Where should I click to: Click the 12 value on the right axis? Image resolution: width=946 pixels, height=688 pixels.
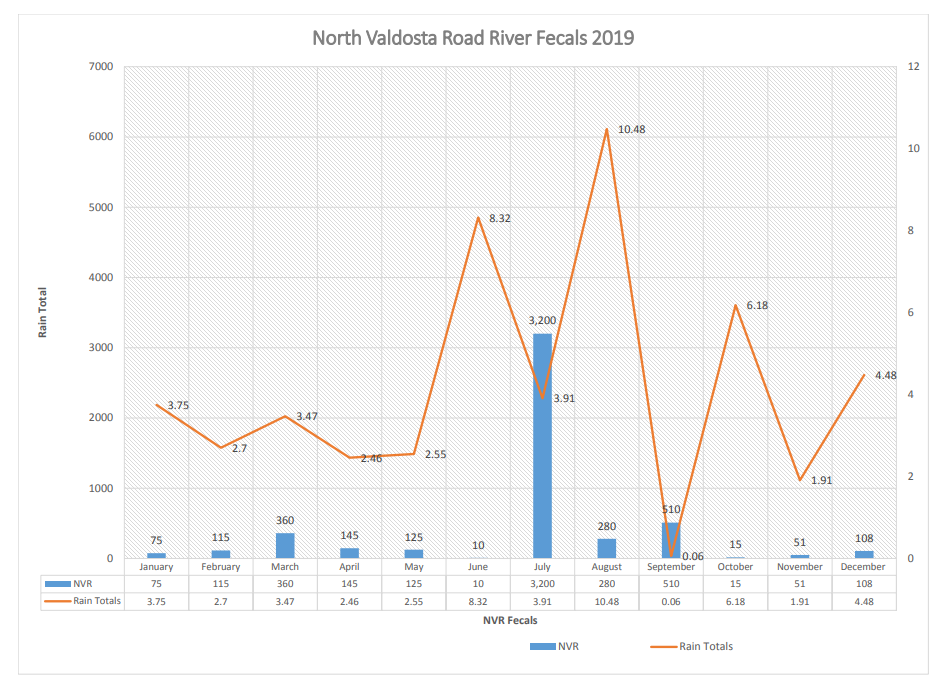click(913, 67)
